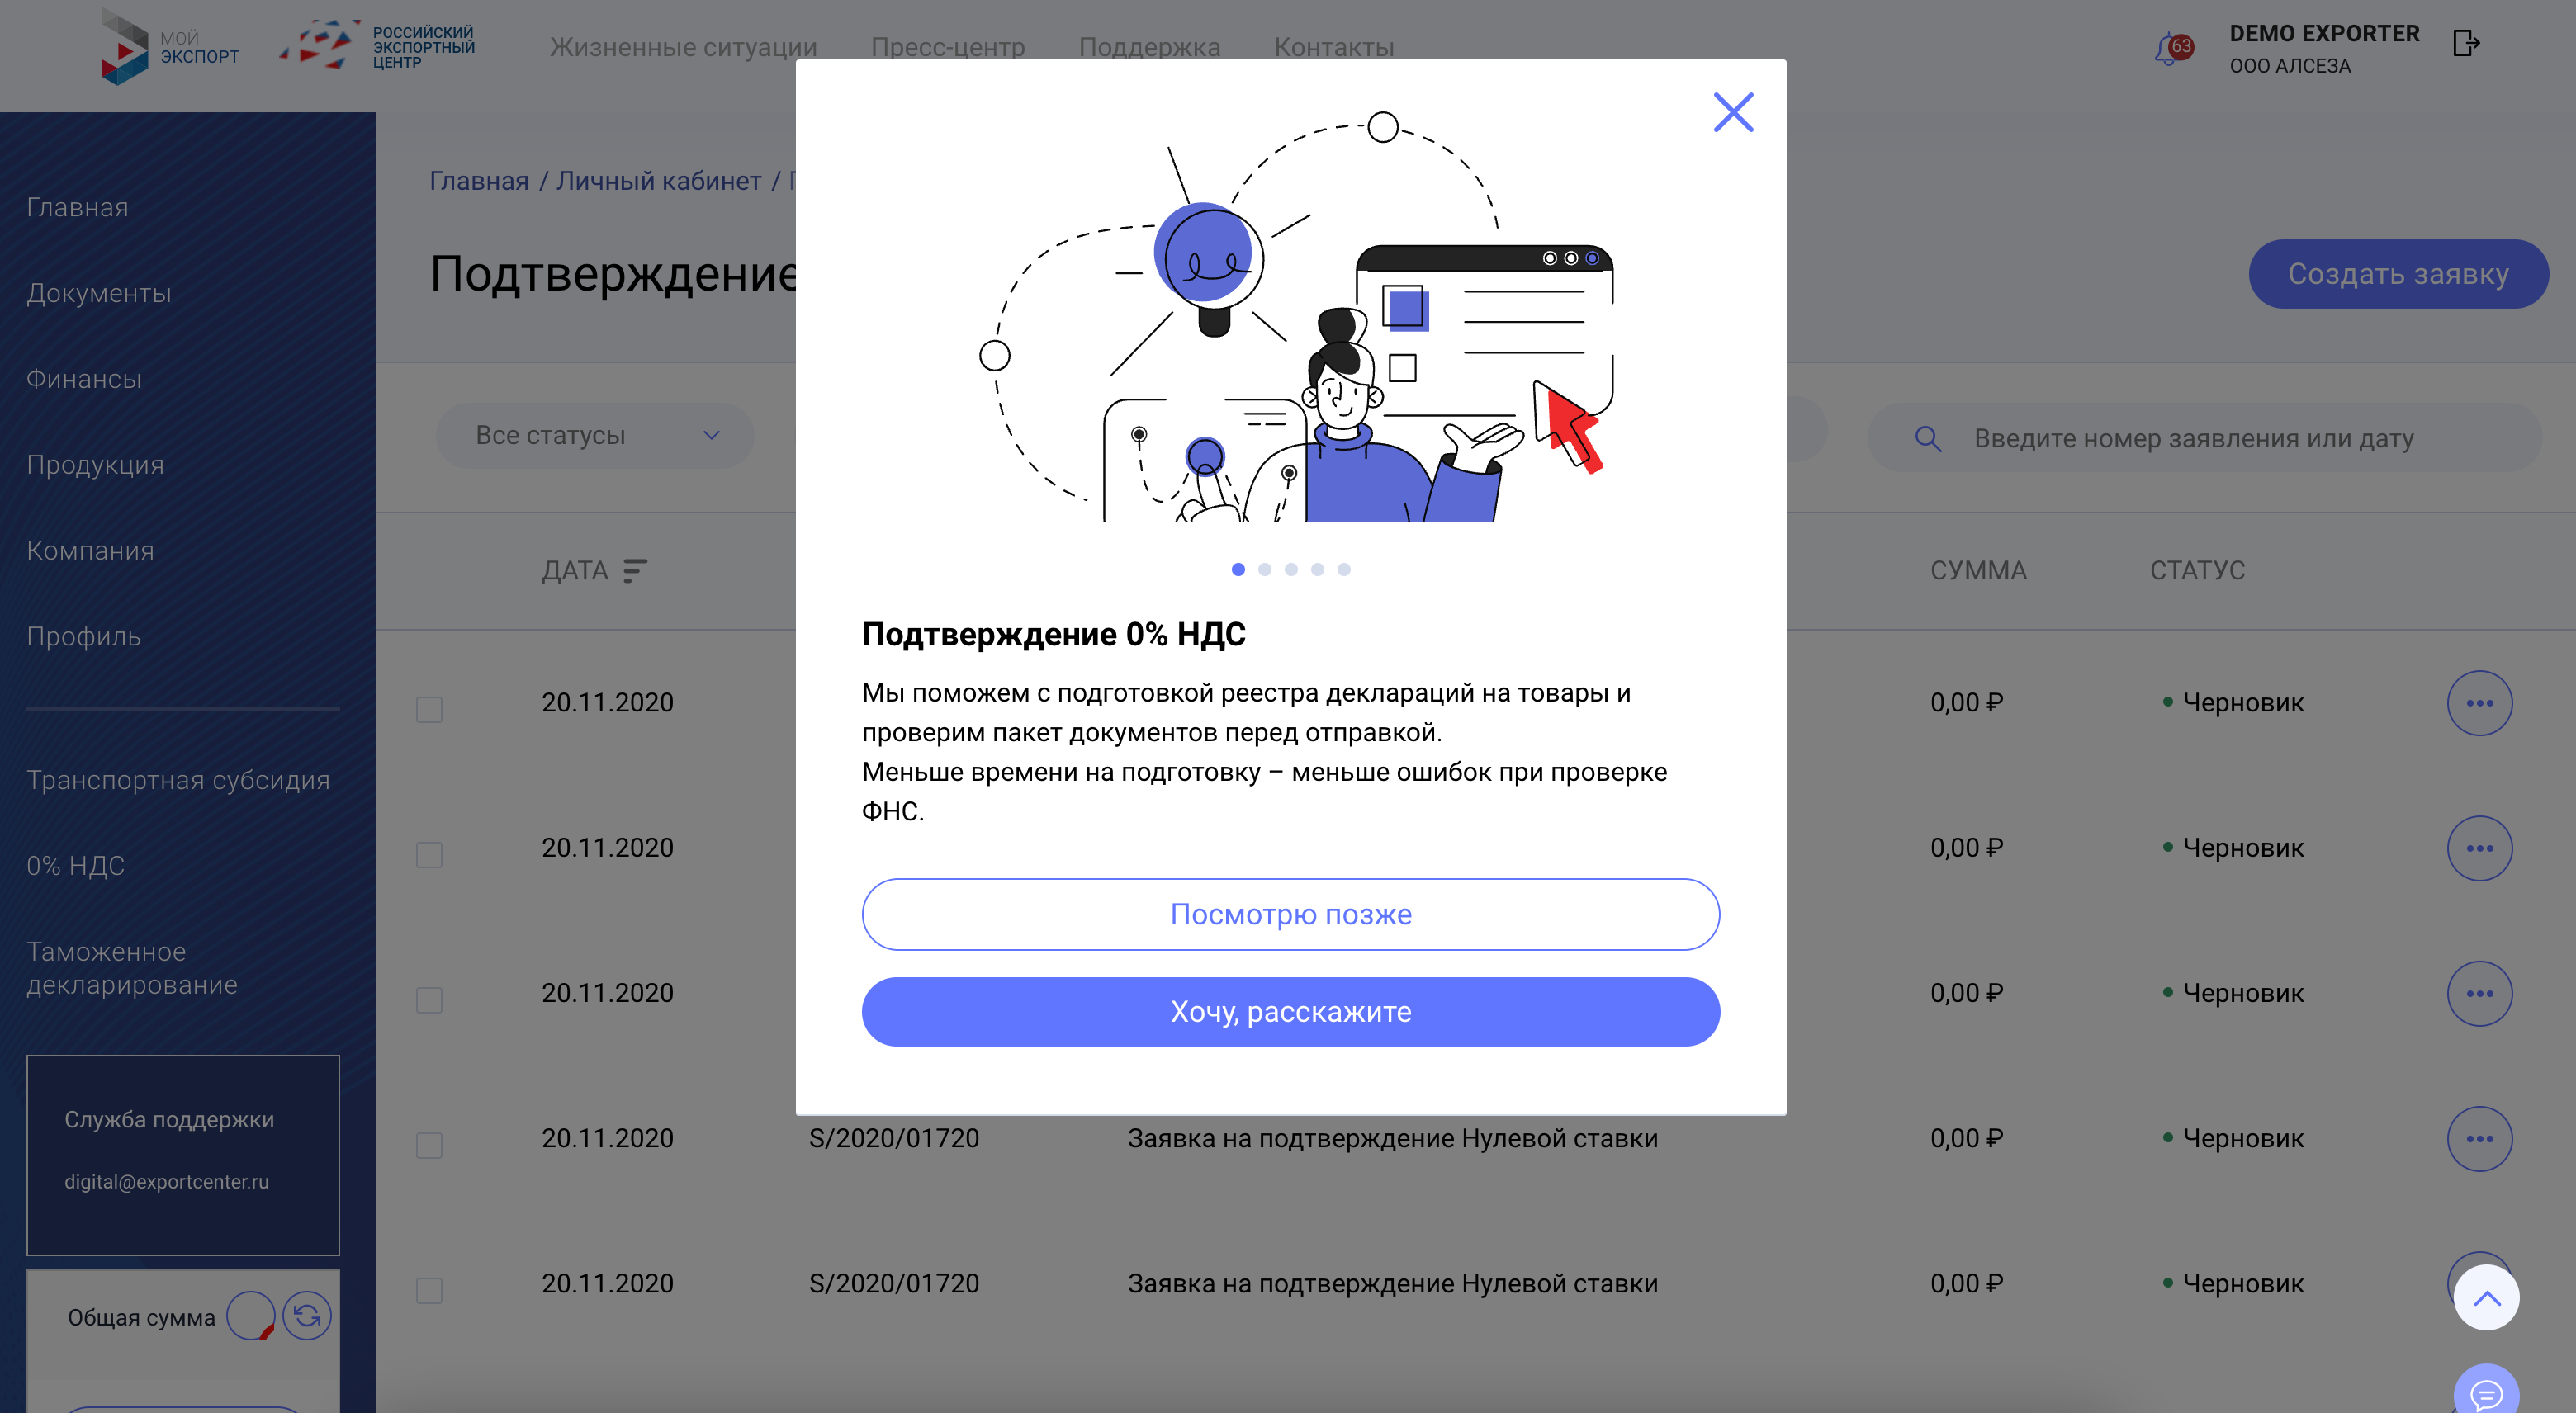Click the logout icon next to DEMO EXPORTER
The image size is (2576, 1413).
(2466, 44)
